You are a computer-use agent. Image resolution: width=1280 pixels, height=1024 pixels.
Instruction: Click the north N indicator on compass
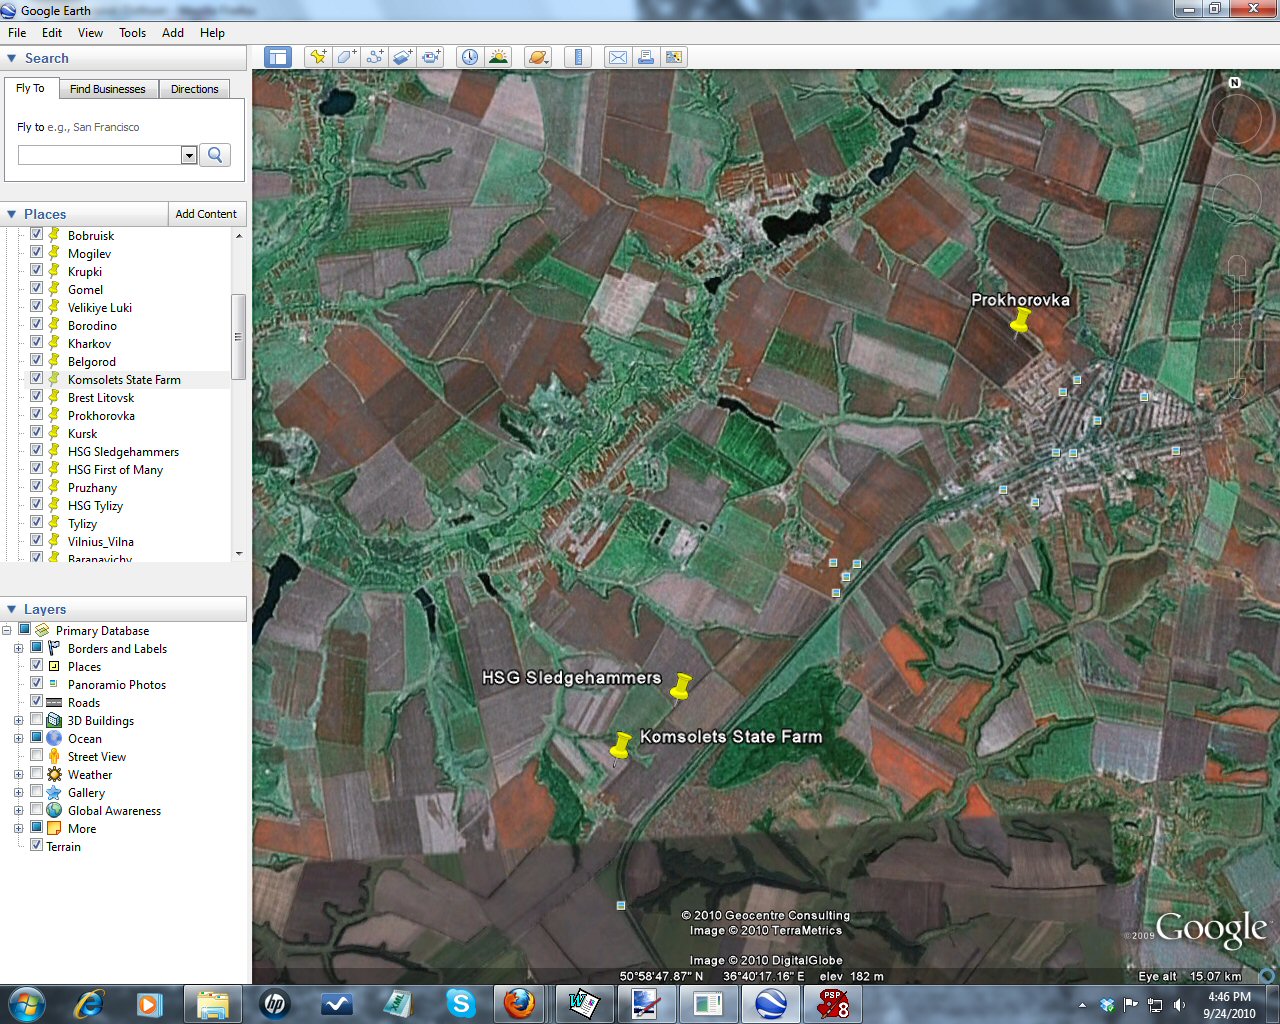coord(1235,83)
